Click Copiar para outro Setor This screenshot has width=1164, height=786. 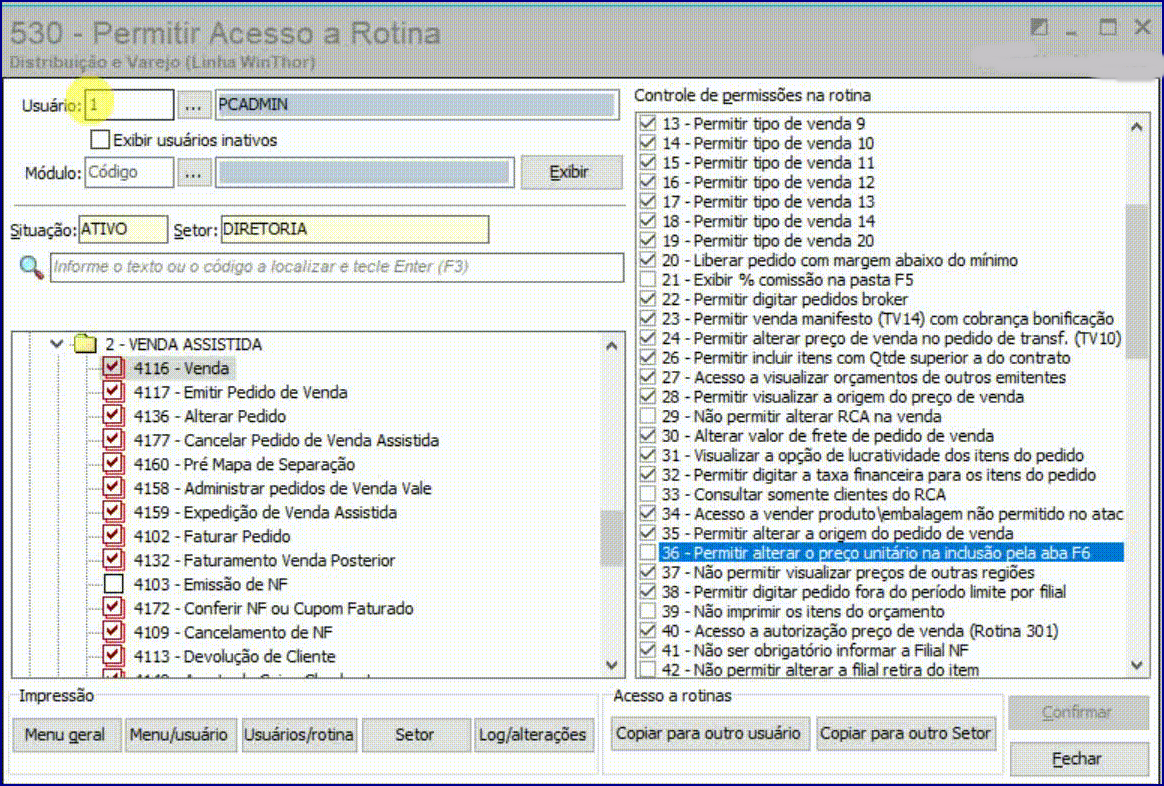[906, 733]
